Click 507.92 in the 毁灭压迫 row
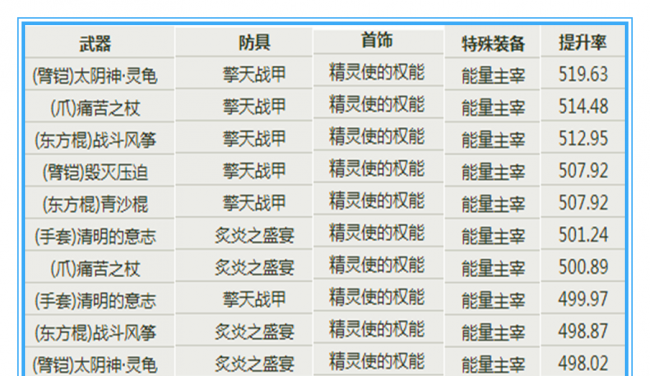The image size is (650, 376). tap(583, 171)
